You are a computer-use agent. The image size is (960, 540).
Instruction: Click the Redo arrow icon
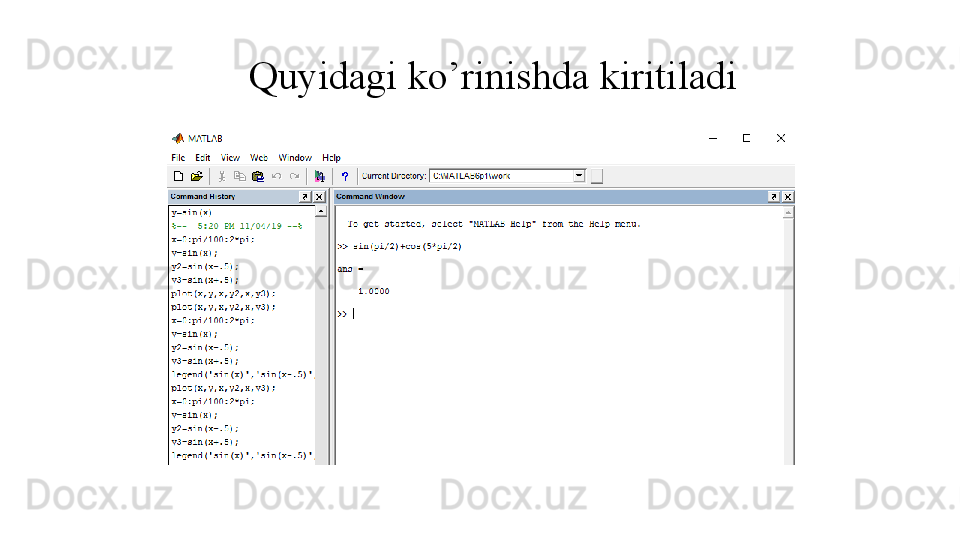294,176
